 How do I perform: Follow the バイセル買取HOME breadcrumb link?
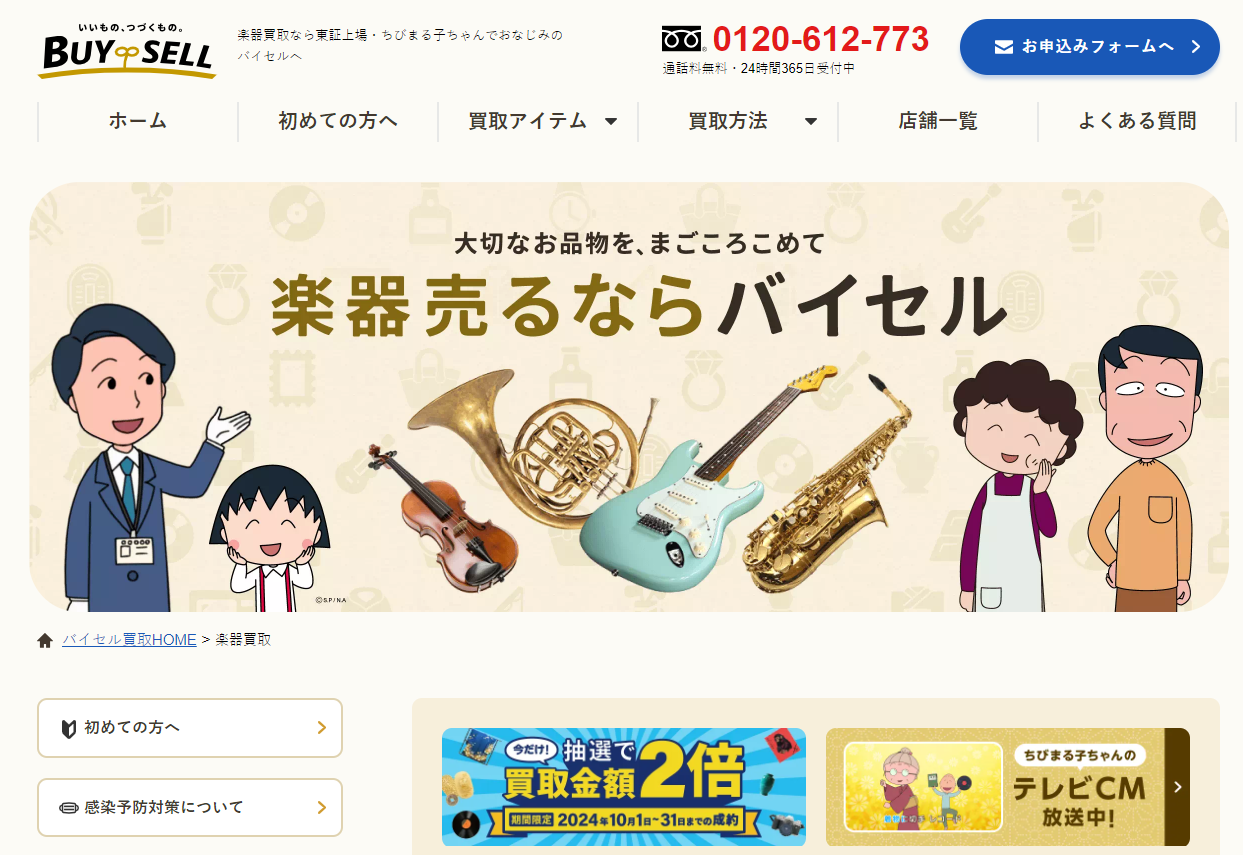(129, 640)
